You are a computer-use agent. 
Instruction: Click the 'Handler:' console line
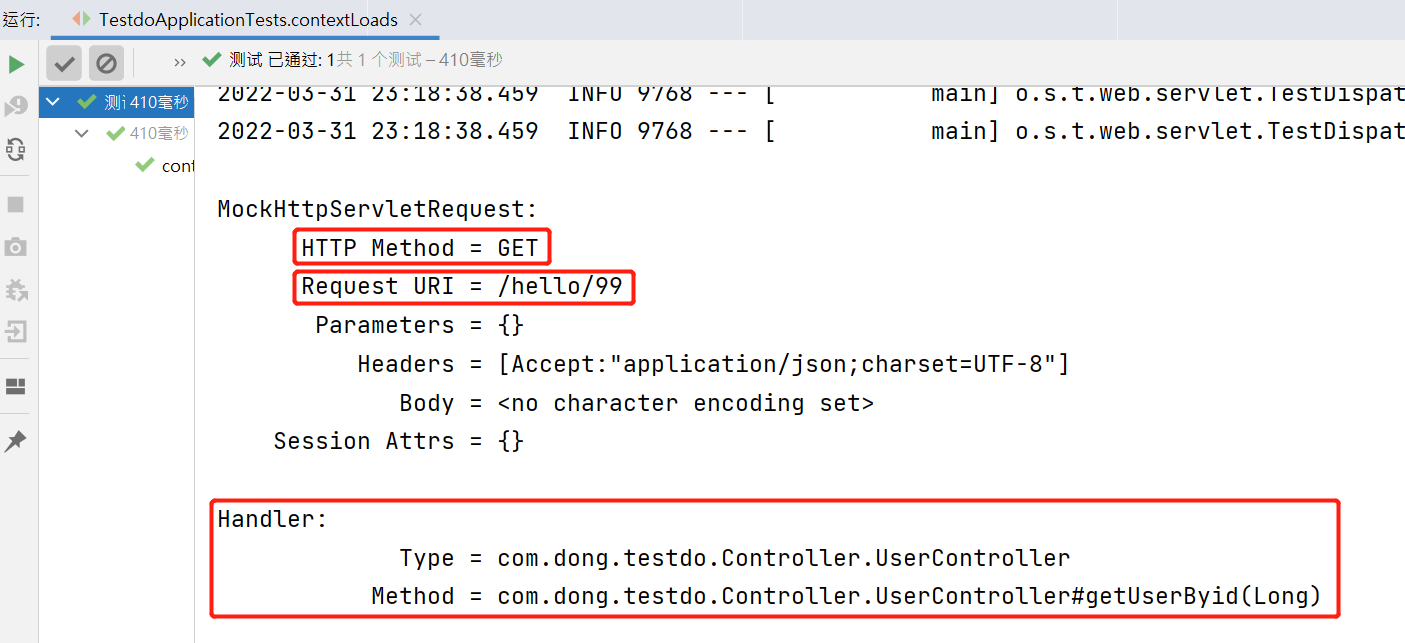click(x=273, y=520)
